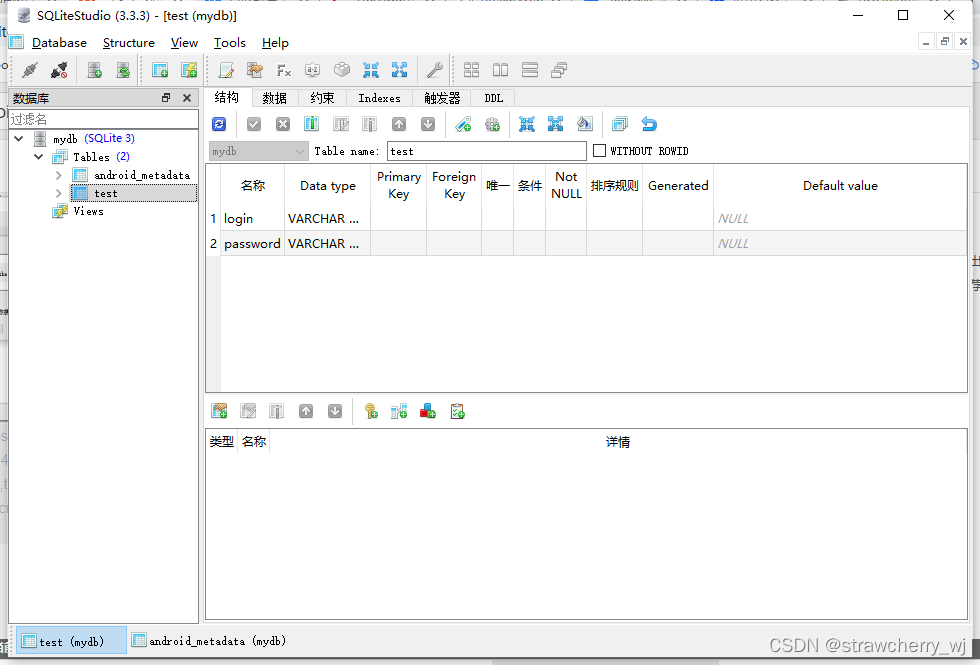Click the Not NULL column header
The width and height of the screenshot is (980, 665).
(566, 186)
